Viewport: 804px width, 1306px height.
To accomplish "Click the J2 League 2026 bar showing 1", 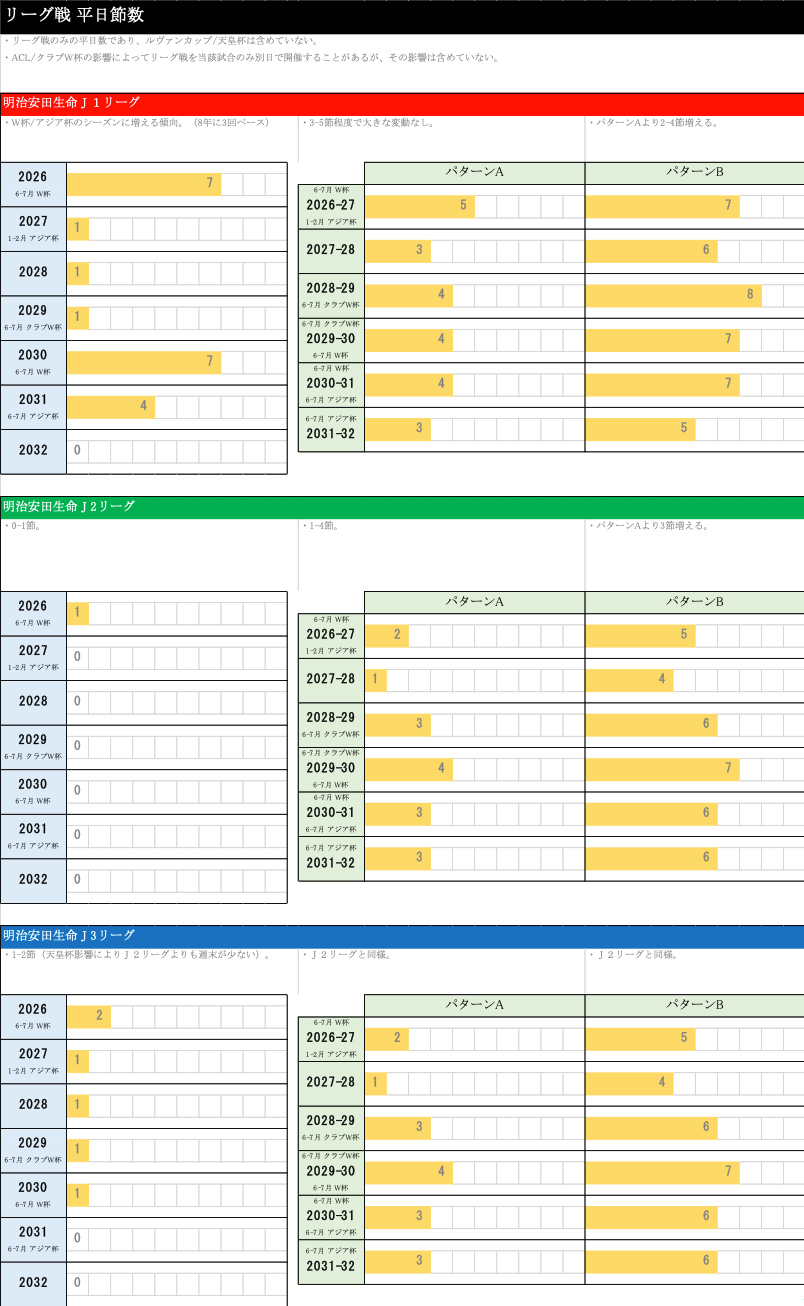I will click(x=78, y=613).
